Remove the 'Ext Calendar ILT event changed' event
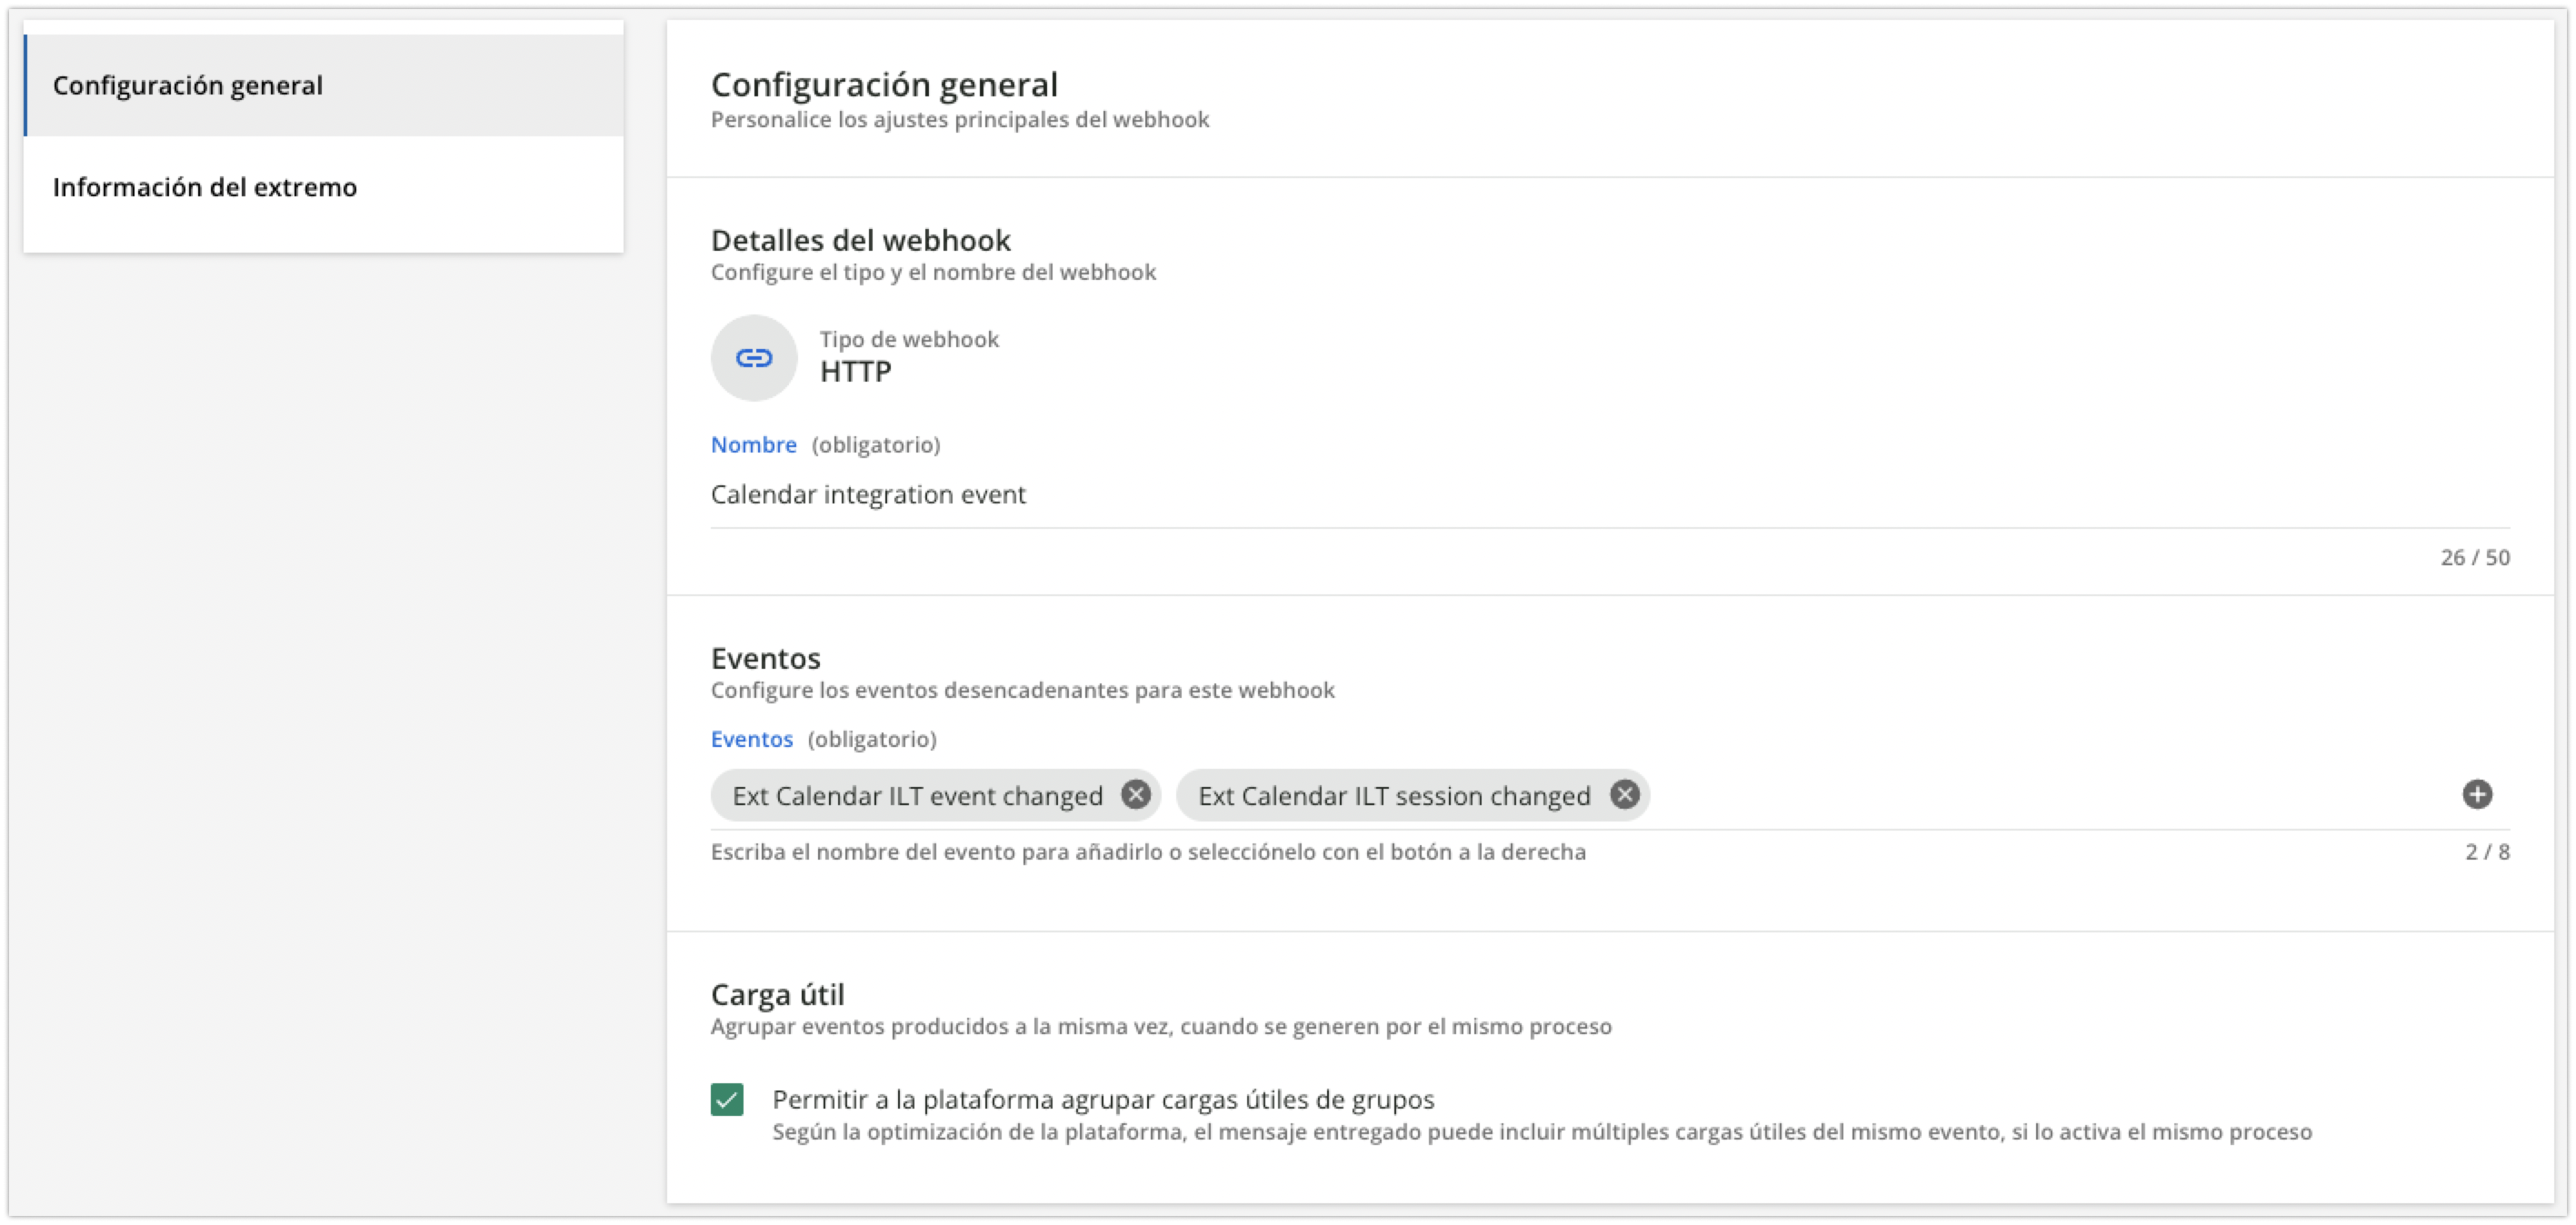 tap(1137, 794)
